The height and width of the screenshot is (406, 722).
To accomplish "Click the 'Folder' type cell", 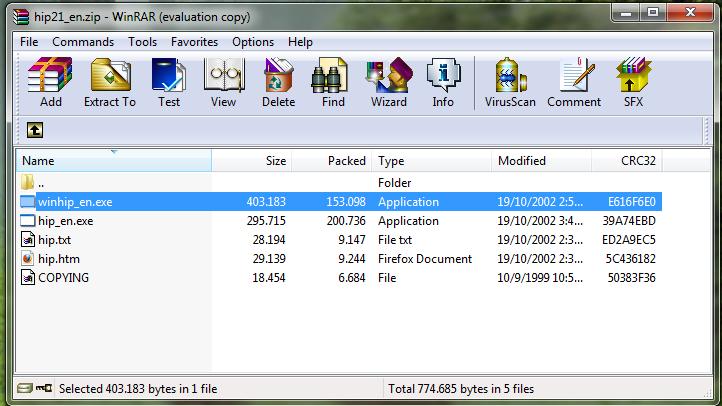I will tap(395, 183).
